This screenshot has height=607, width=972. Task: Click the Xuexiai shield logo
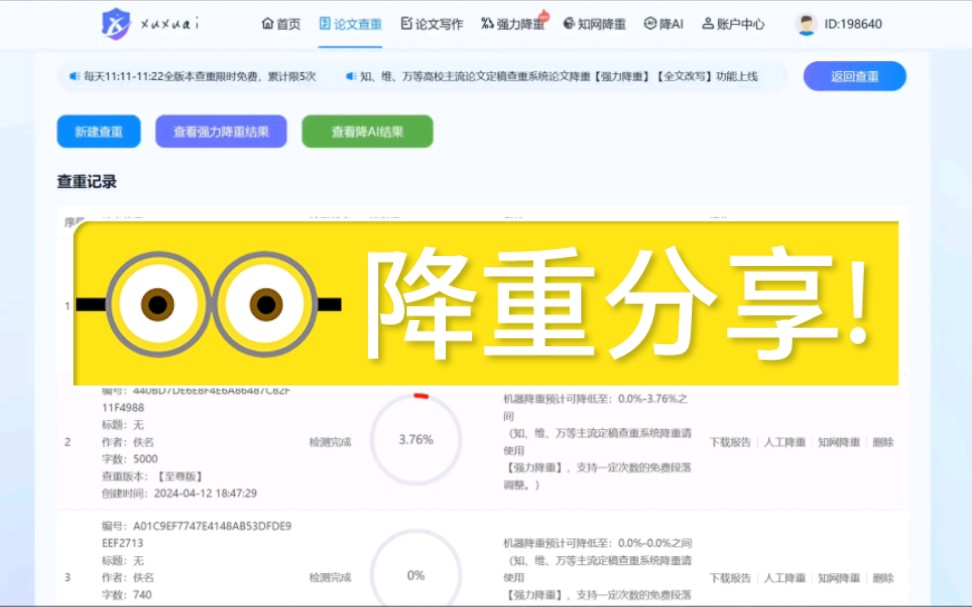116,24
